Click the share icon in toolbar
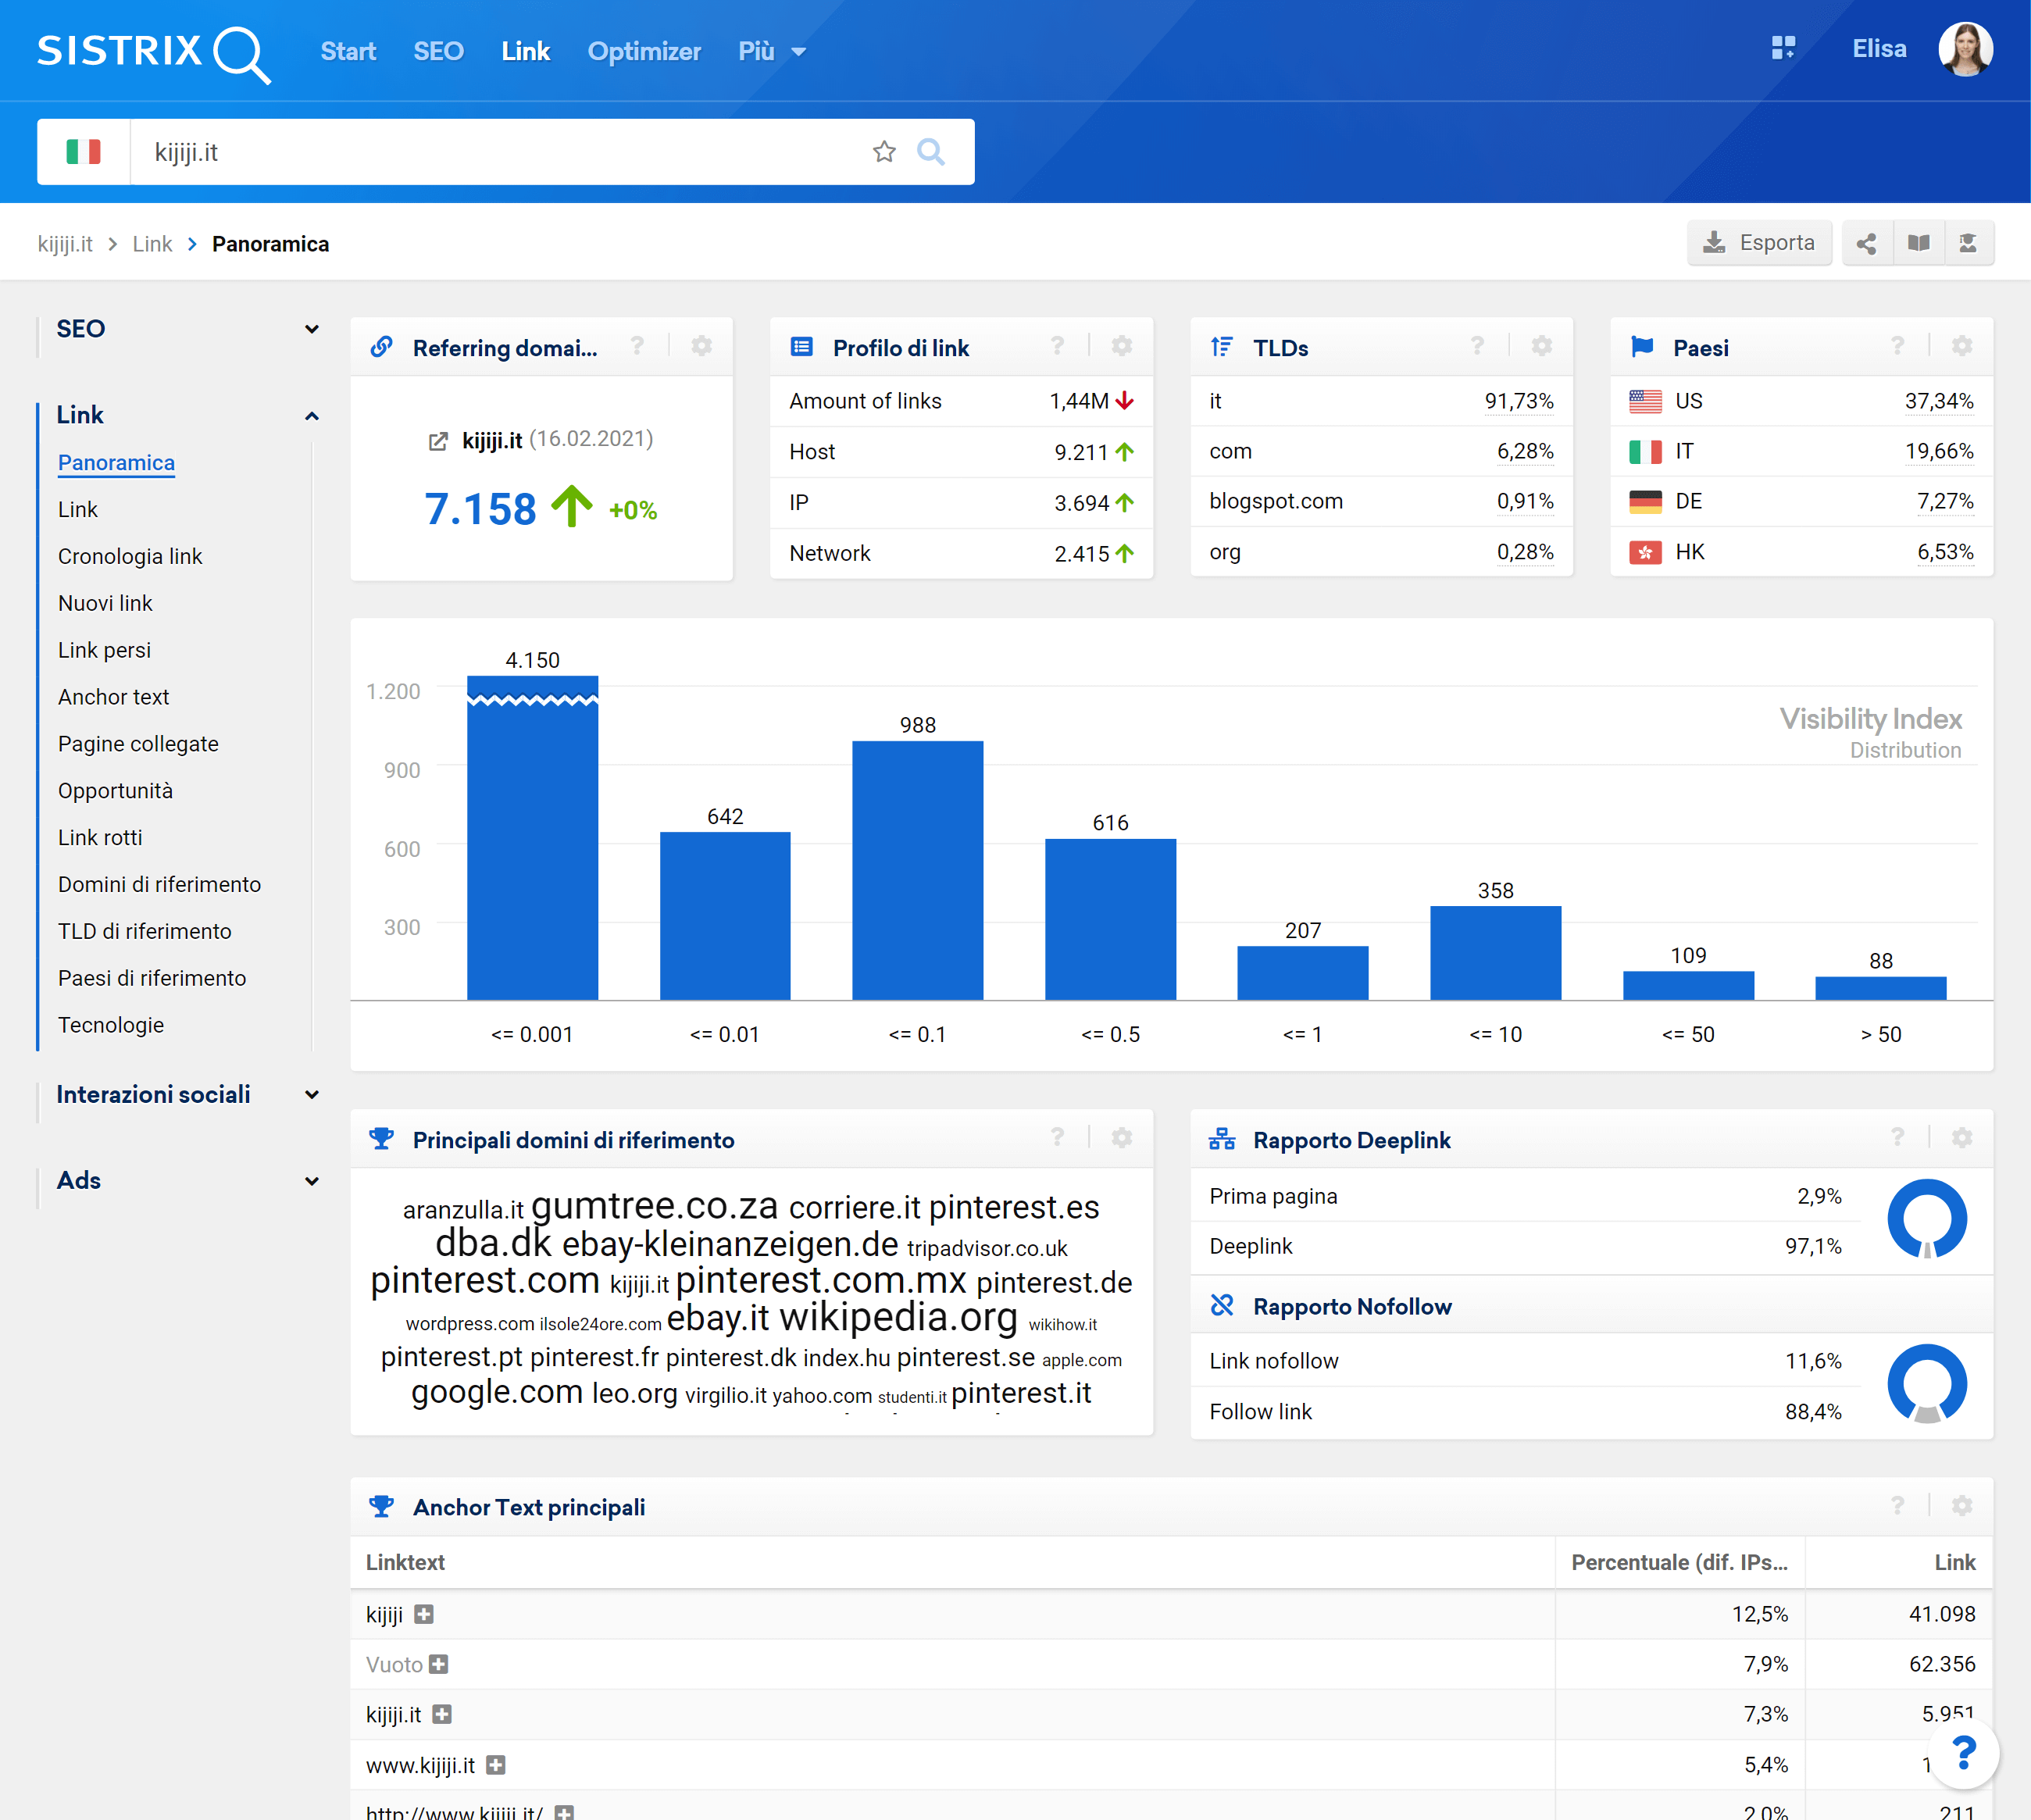Screen dimensions: 2031x1820 click(1867, 243)
